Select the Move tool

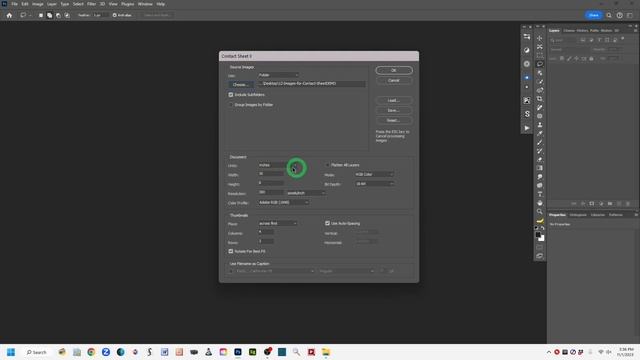[540, 38]
